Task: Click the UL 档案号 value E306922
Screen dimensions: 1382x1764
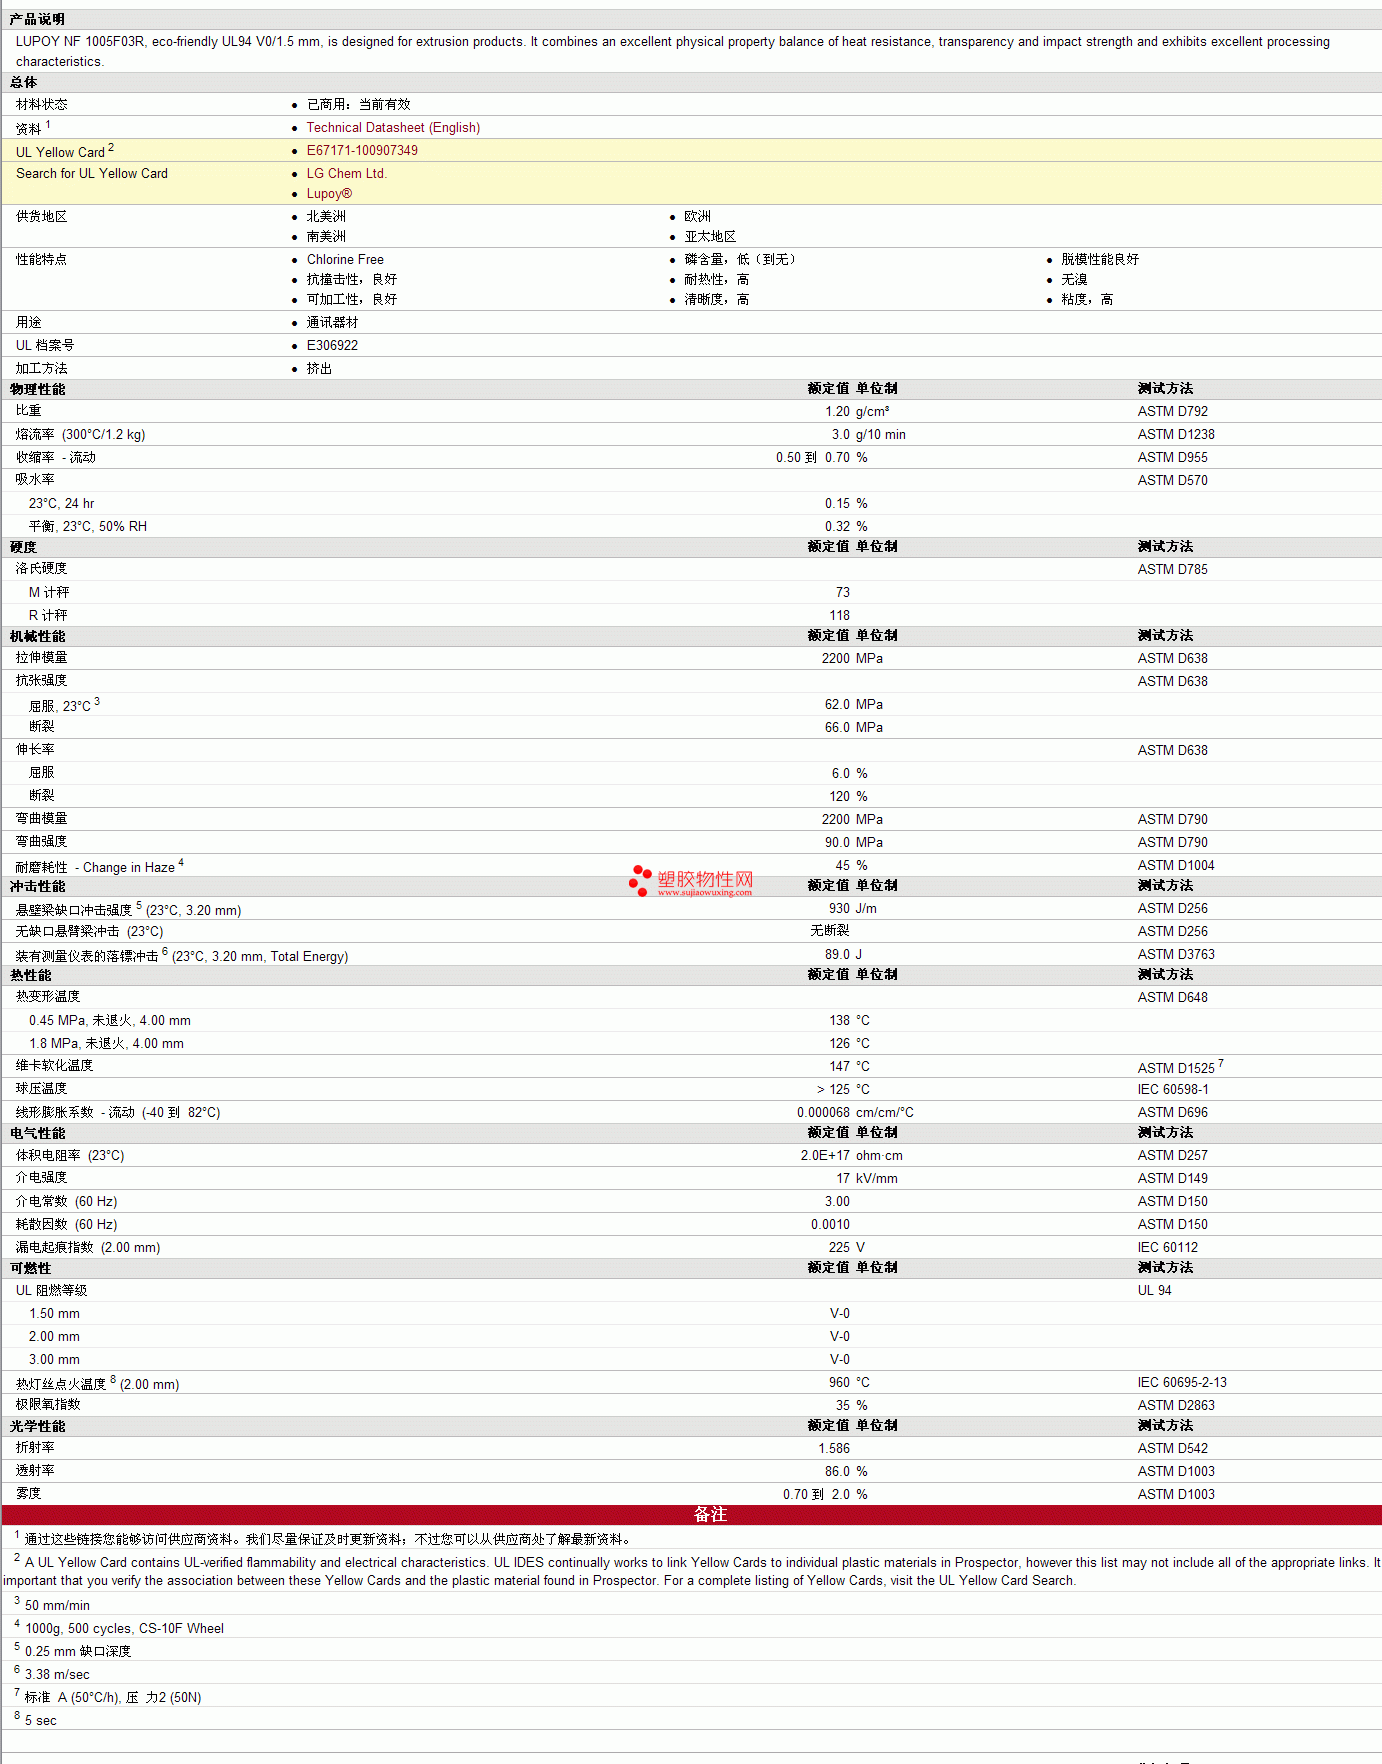Action: coord(332,346)
